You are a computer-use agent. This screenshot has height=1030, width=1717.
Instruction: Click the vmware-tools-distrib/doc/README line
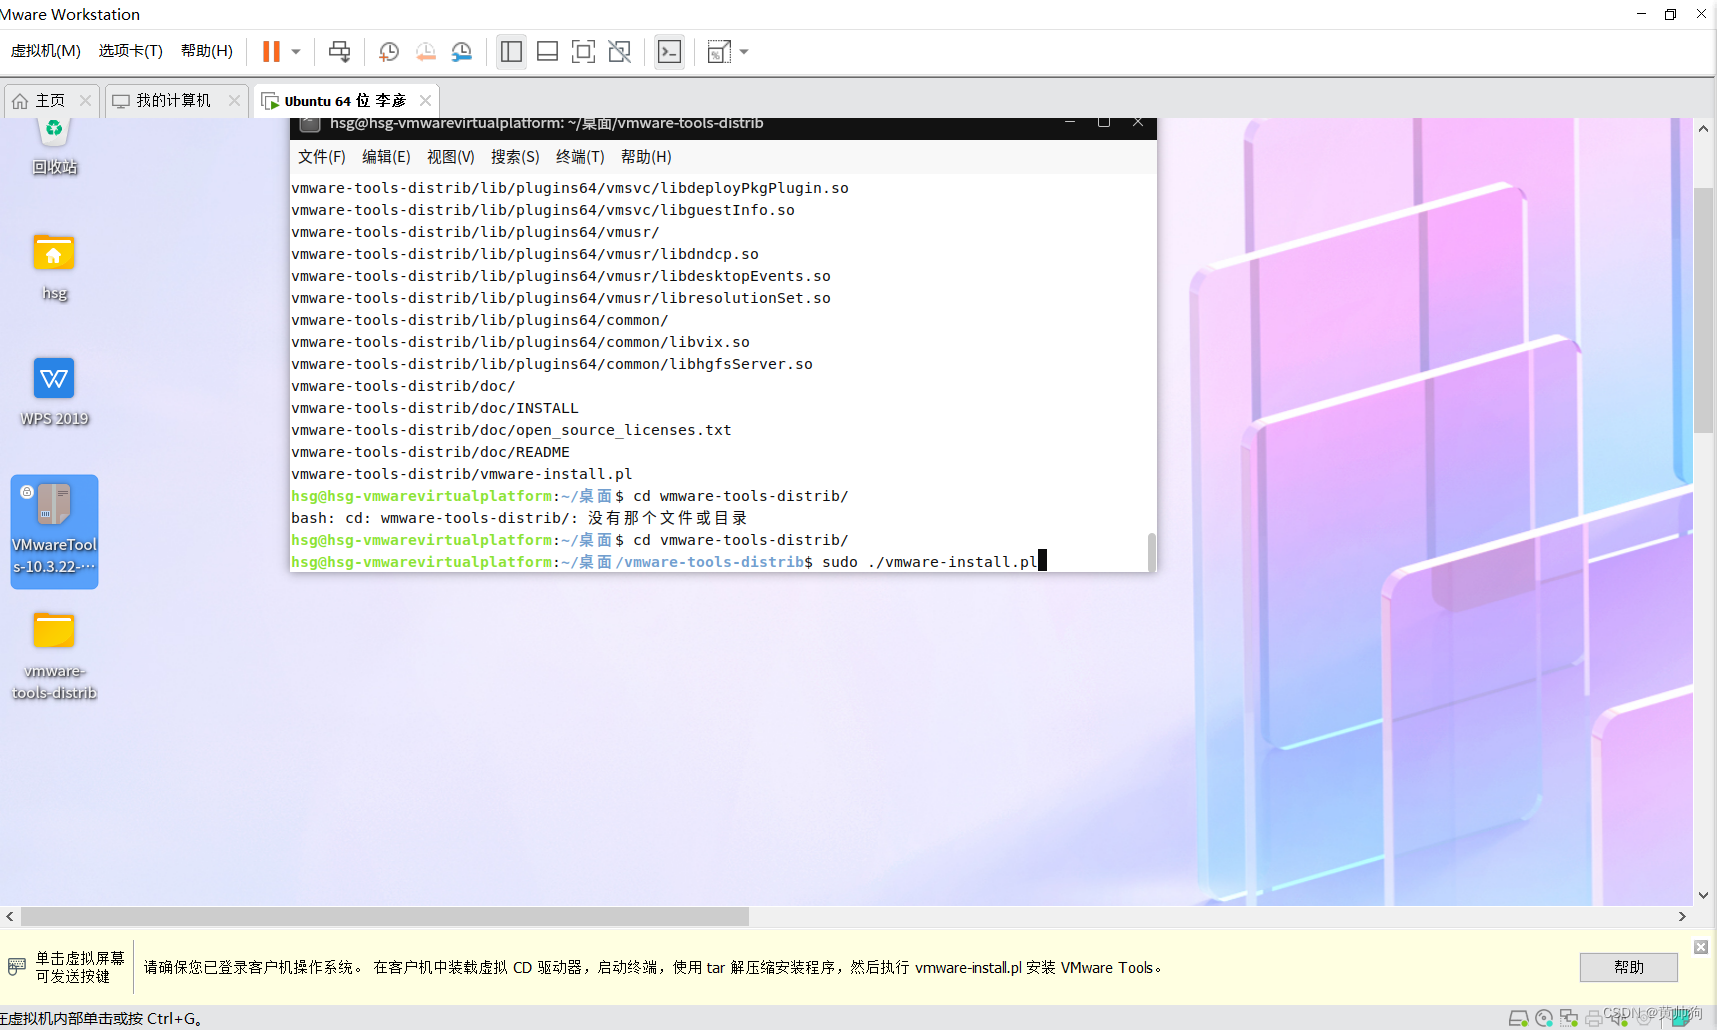[430, 452]
